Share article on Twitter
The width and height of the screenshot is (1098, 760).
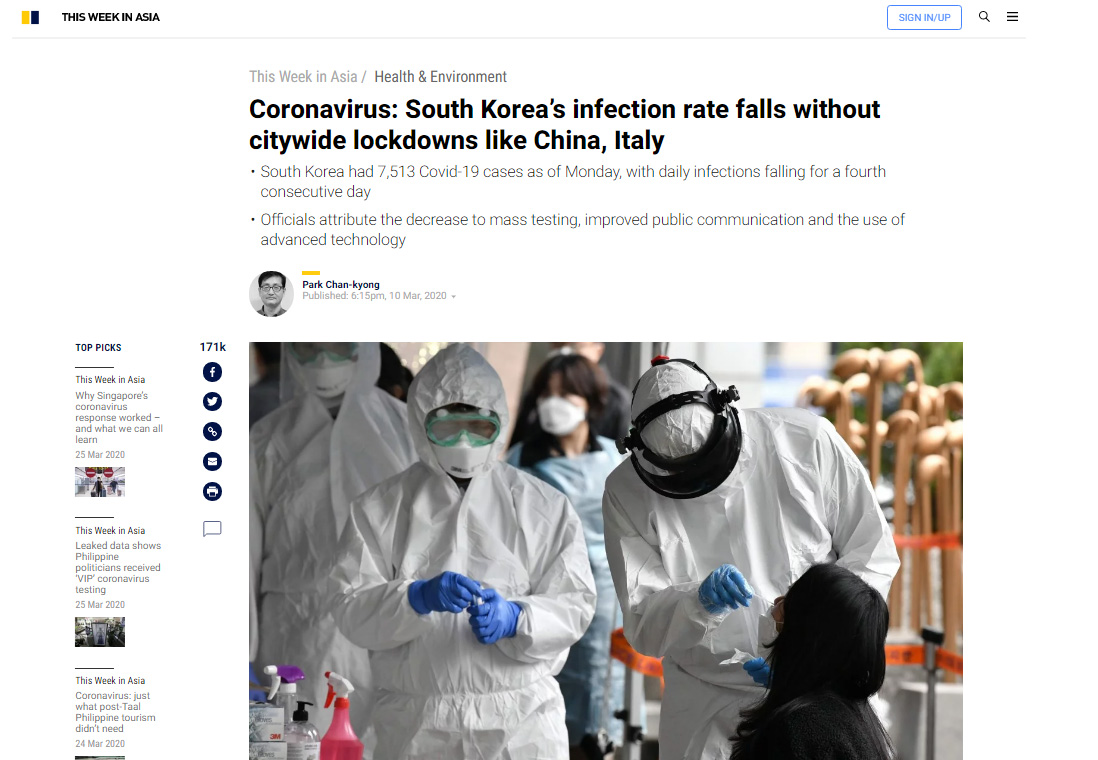pyautogui.click(x=212, y=401)
